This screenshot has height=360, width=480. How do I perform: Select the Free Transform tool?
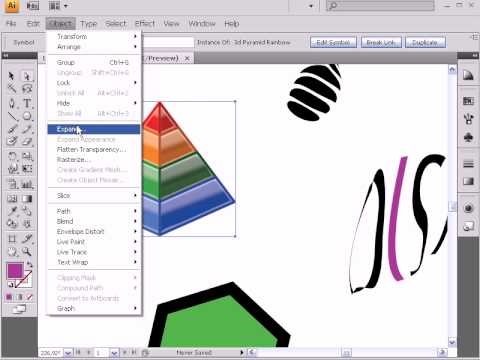[x=27, y=169]
